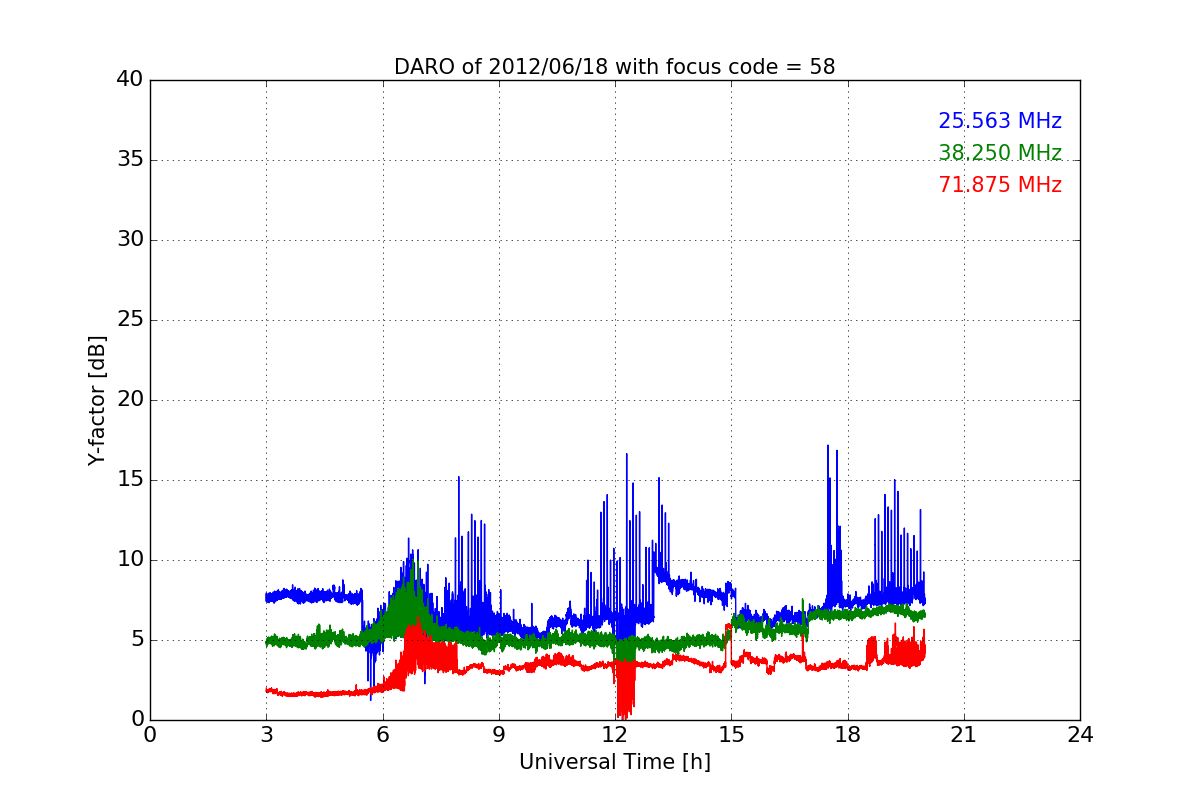Click y-axis tick label '15'
1200x800 pixels.
tap(130, 480)
